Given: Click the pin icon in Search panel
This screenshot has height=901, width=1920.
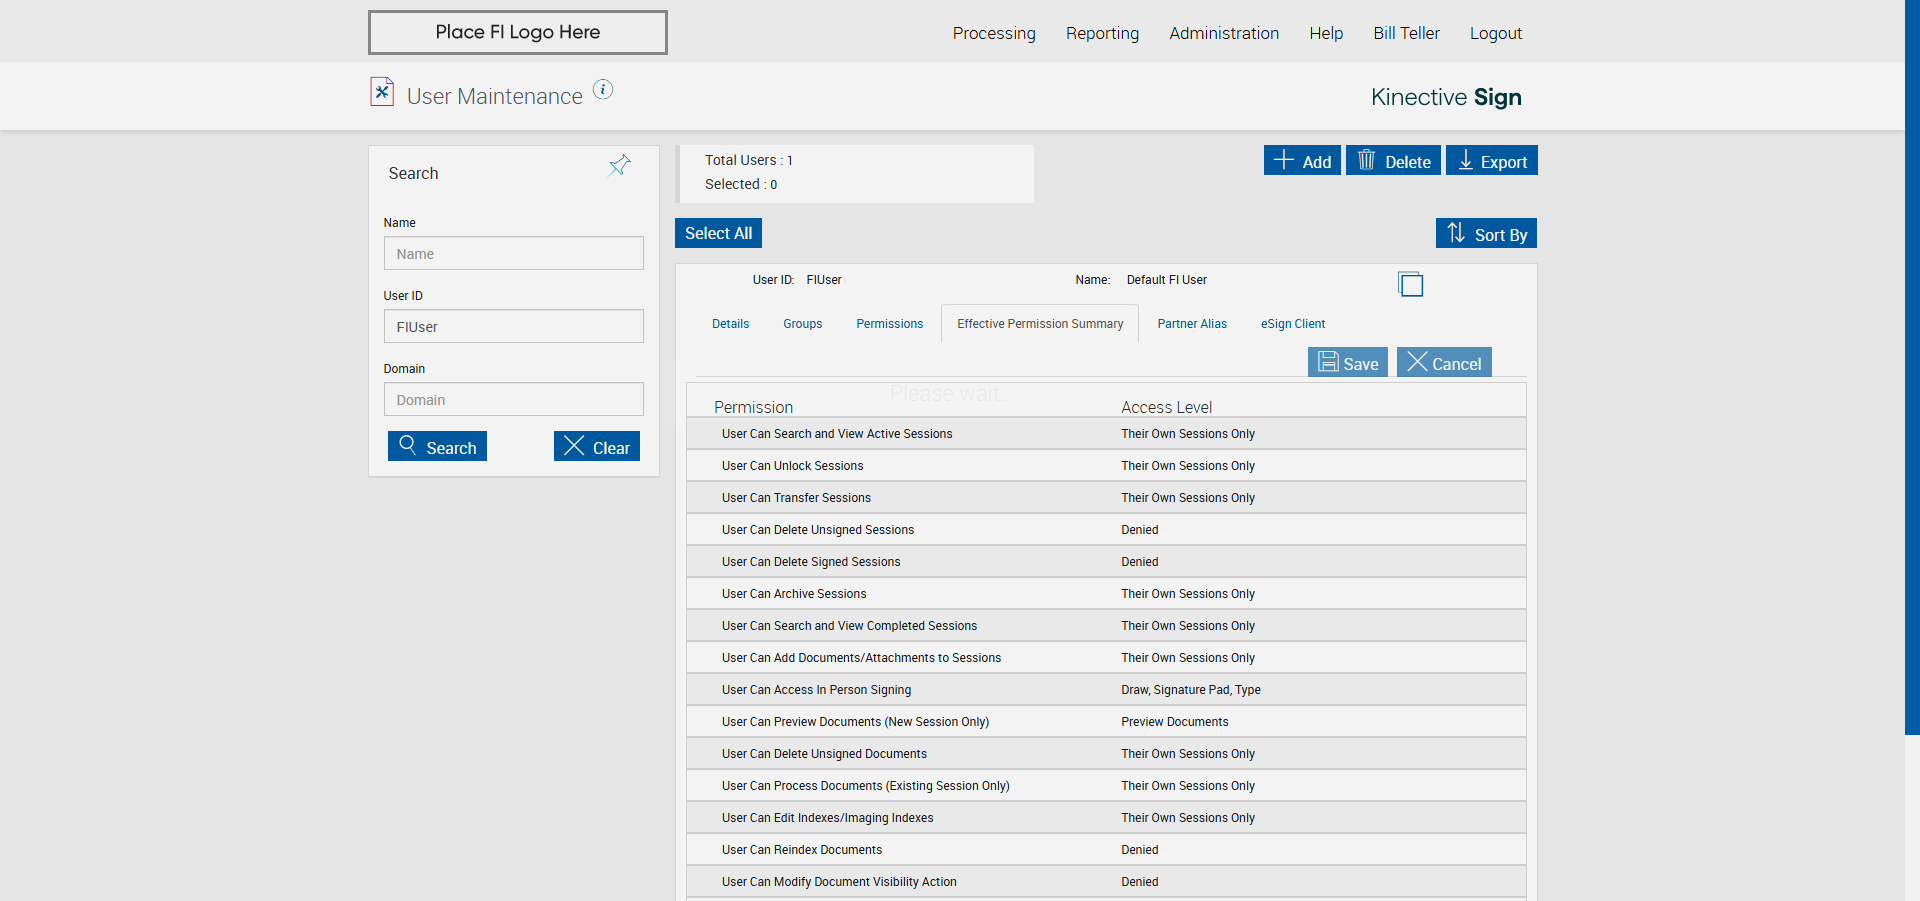Looking at the screenshot, I should [x=620, y=165].
